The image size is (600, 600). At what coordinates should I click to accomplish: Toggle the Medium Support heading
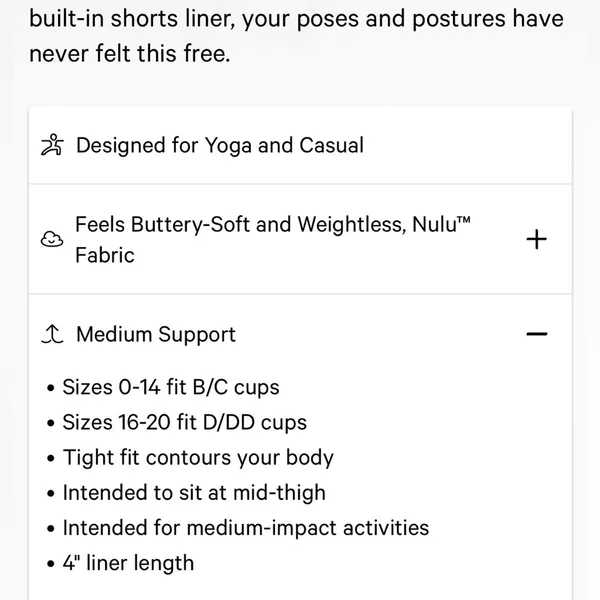156,334
